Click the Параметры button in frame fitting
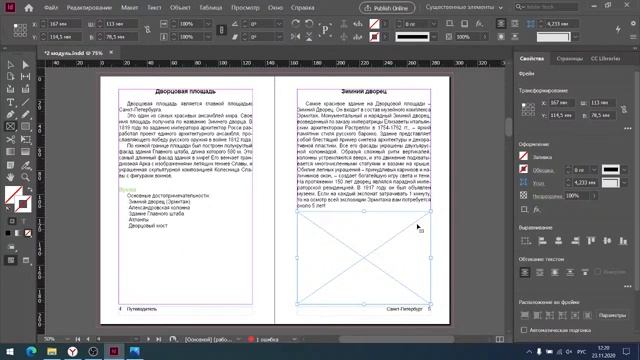This screenshot has width=640, height=360. (612, 315)
